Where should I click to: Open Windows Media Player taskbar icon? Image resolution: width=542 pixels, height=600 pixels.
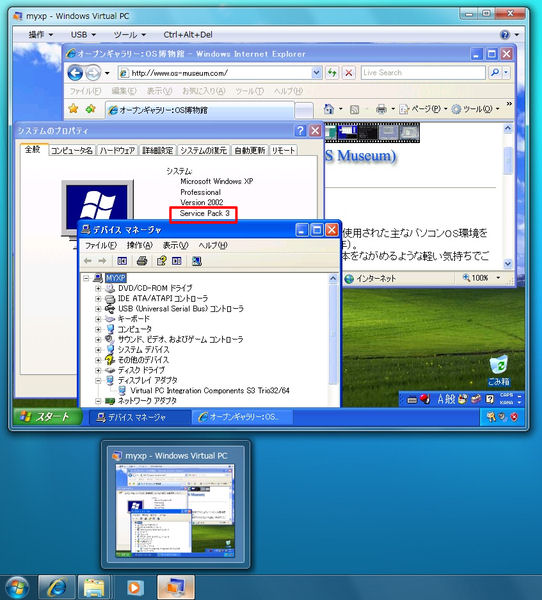point(134,587)
